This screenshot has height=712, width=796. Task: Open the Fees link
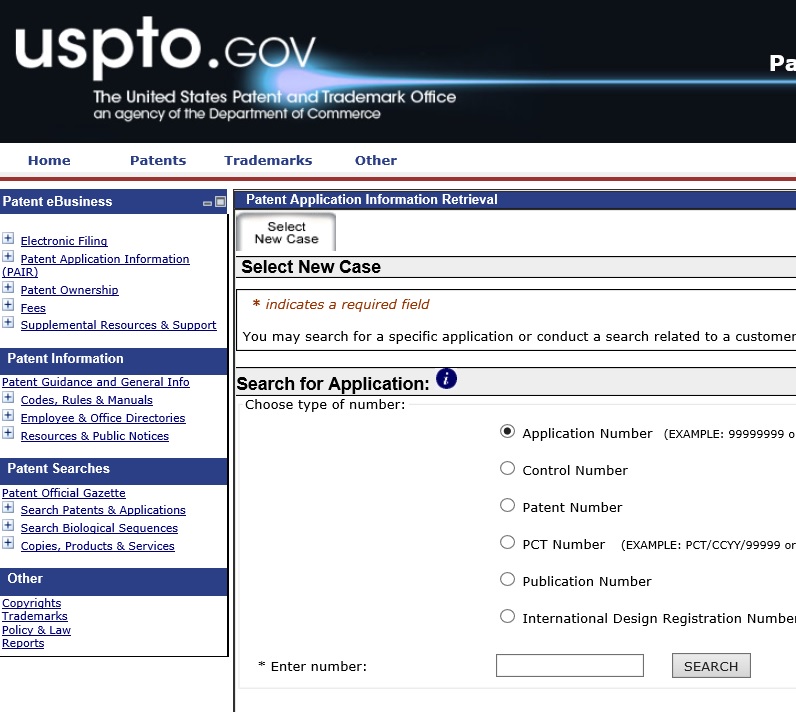point(33,308)
